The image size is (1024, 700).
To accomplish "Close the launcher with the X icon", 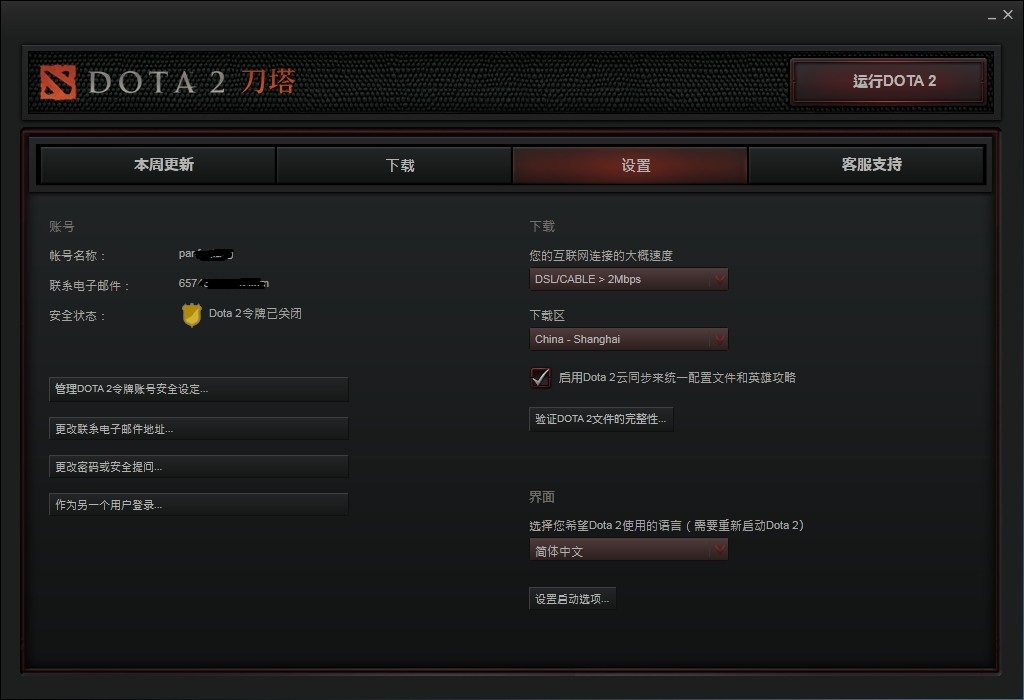I will (1008, 15).
